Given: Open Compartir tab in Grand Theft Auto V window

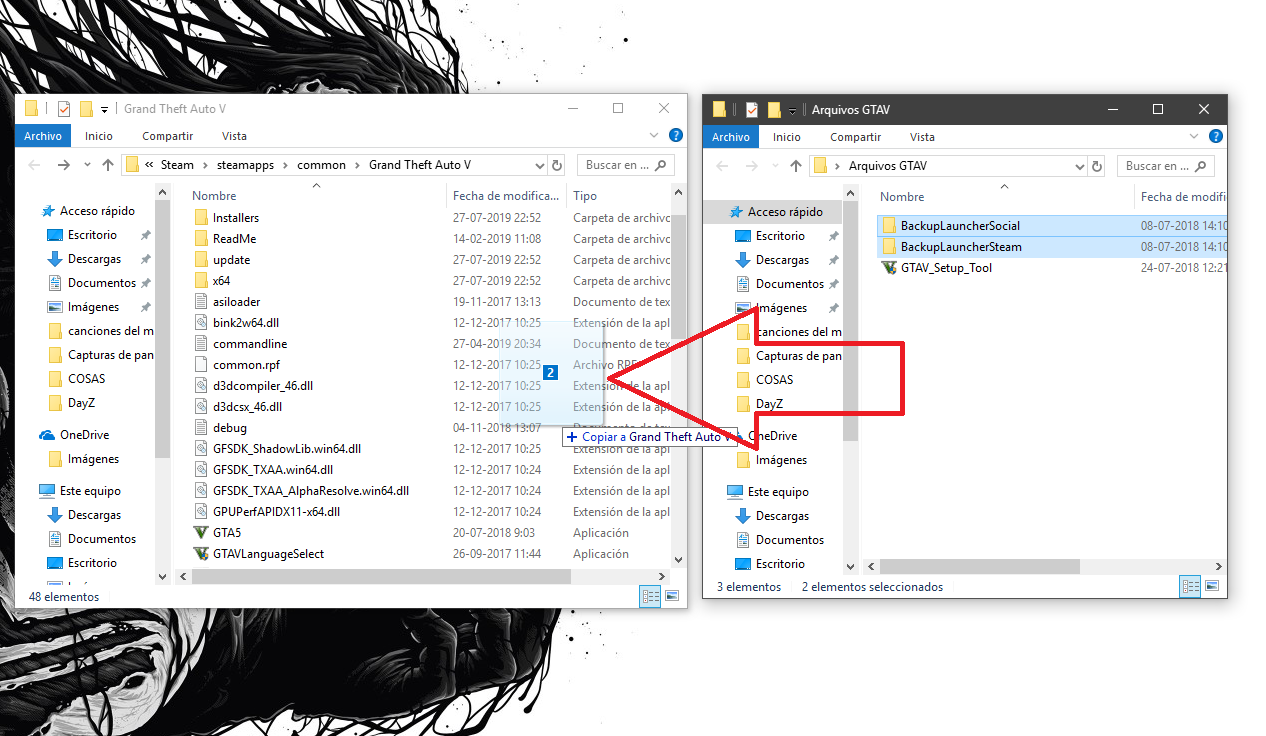Looking at the screenshot, I should click(x=167, y=136).
